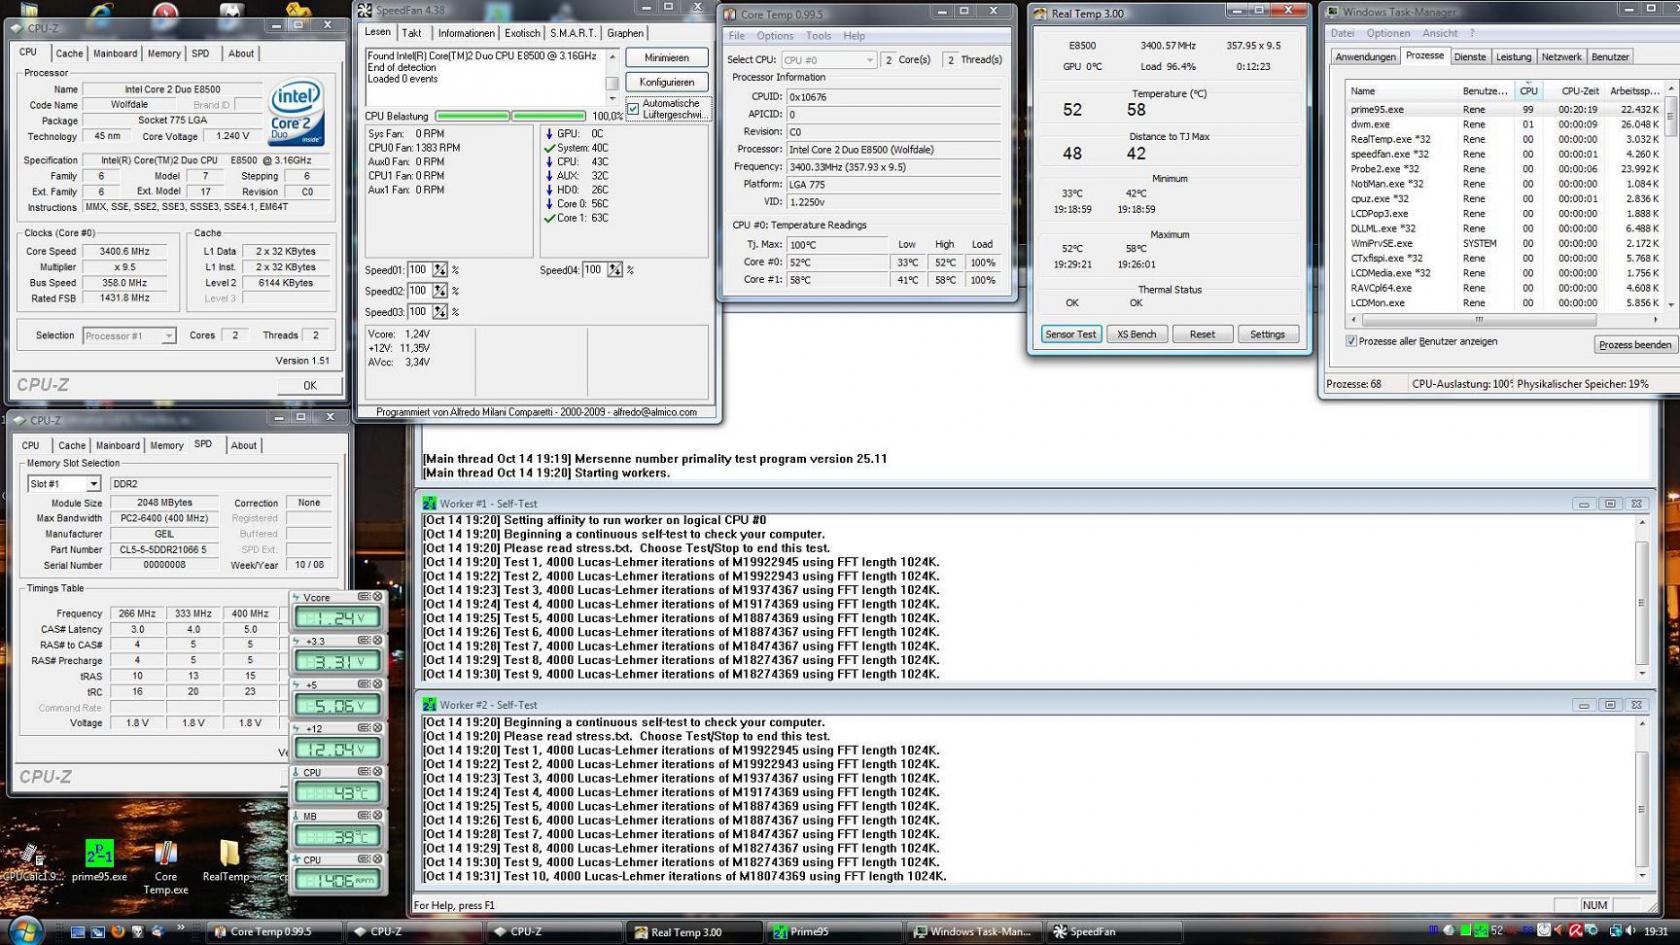Open the Processor #1 selection dropdown in CPU-Z
Viewport: 1680px width, 945px height.
click(130, 336)
